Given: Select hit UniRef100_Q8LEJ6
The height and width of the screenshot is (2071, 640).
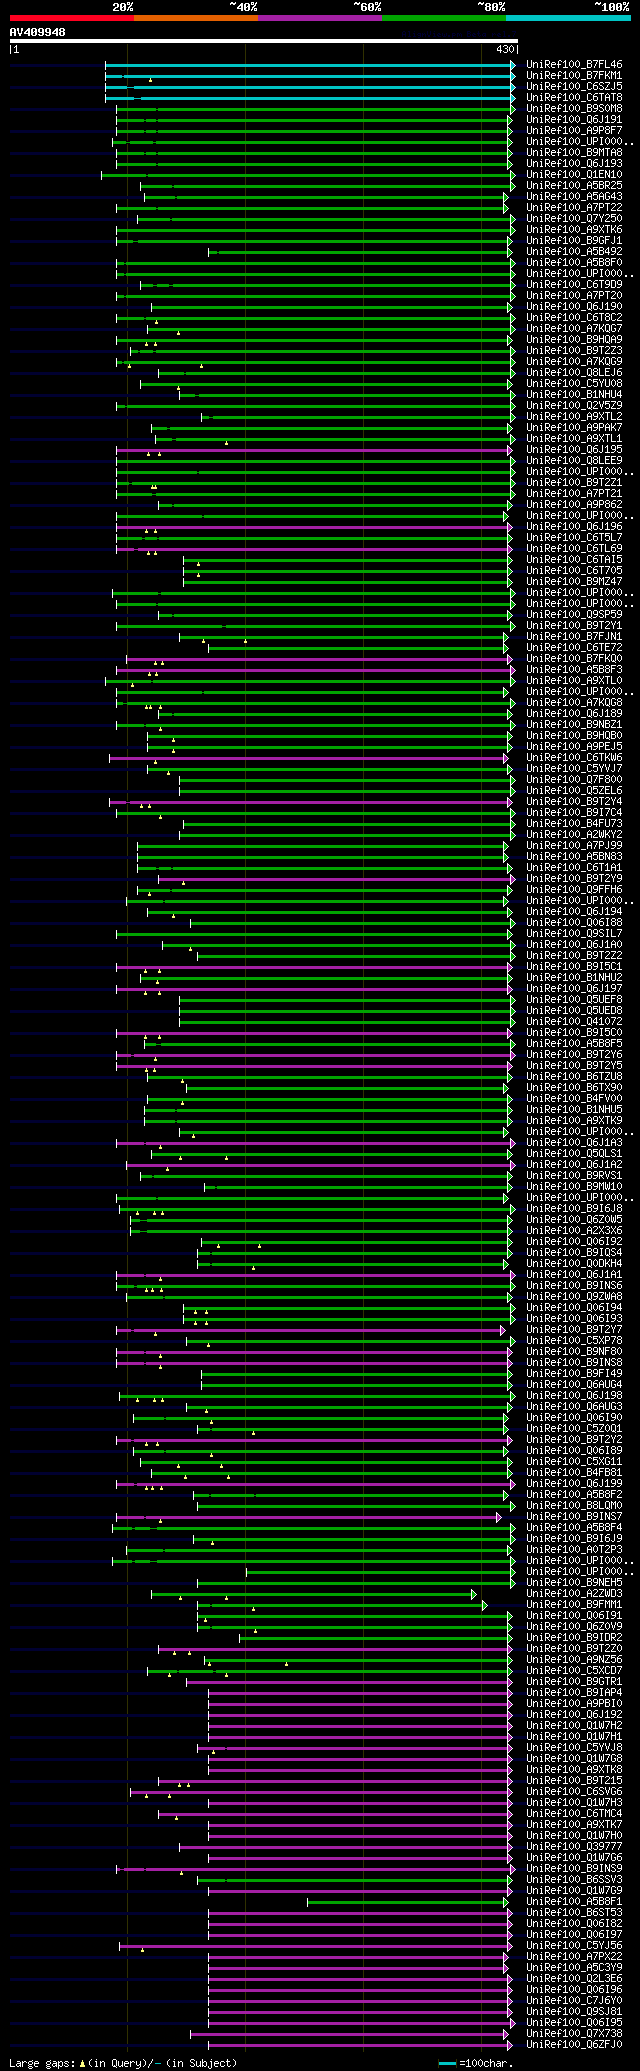Looking at the screenshot, I should pos(574,373).
